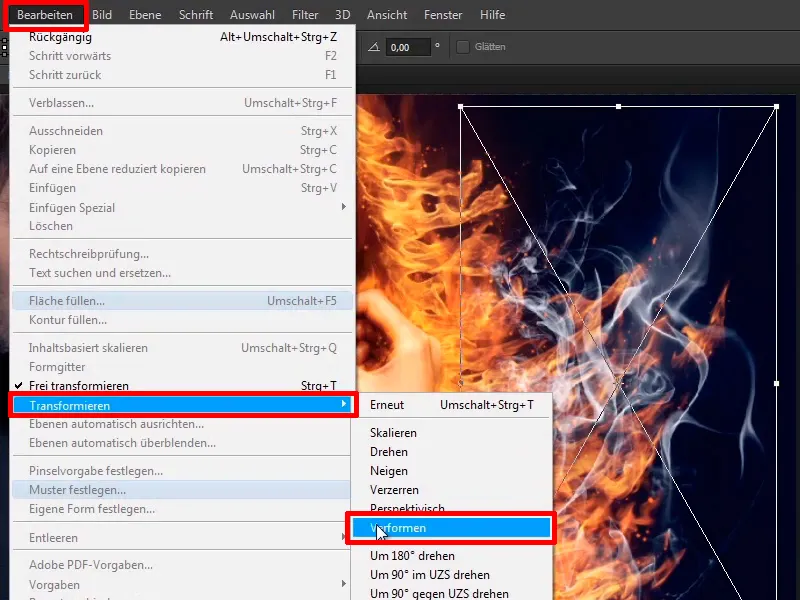The width and height of the screenshot is (800, 600).
Task: Open the Bild menu
Action: (102, 15)
